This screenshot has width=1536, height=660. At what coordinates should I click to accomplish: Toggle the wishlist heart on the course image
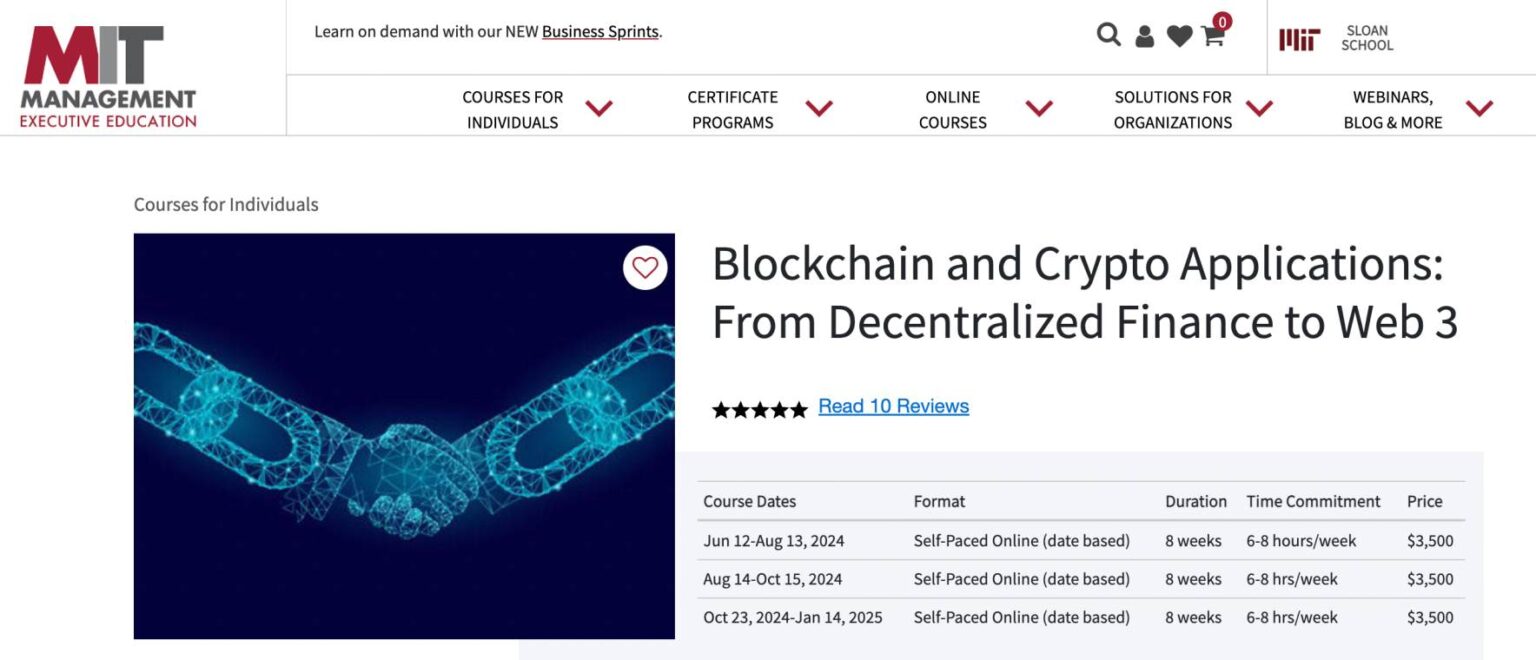(645, 268)
